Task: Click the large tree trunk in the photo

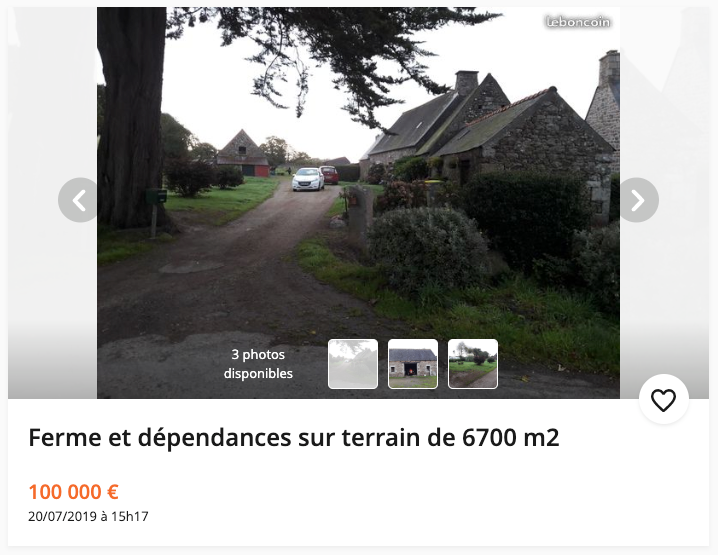Action: pyautogui.click(x=132, y=118)
